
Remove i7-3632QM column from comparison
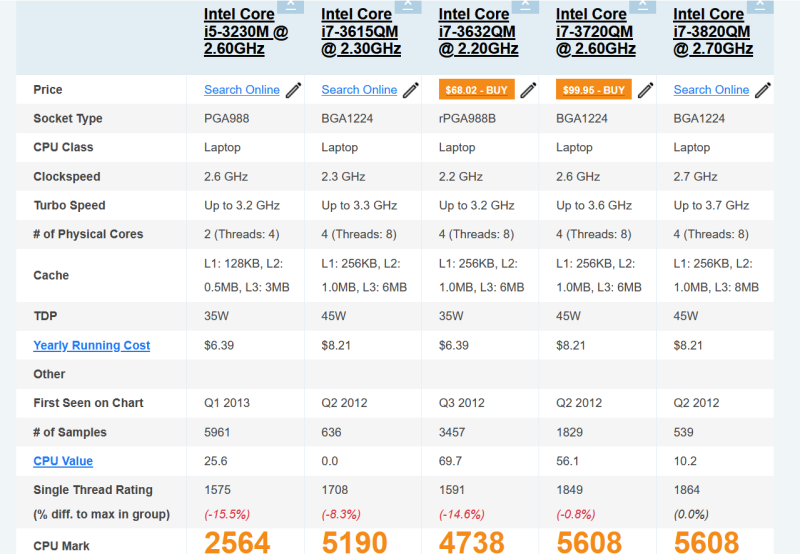(526, 6)
